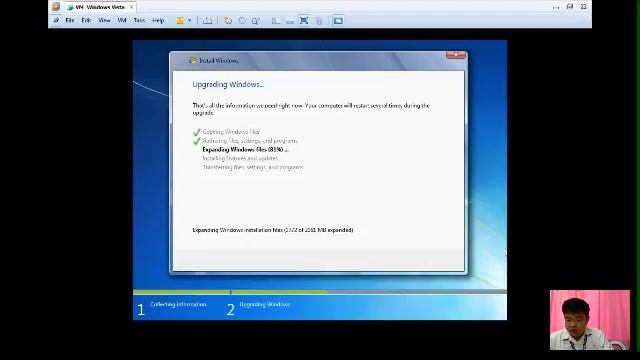Screen dimensions: 640x360
Task: Restore the VMware window size
Action: point(570,7)
